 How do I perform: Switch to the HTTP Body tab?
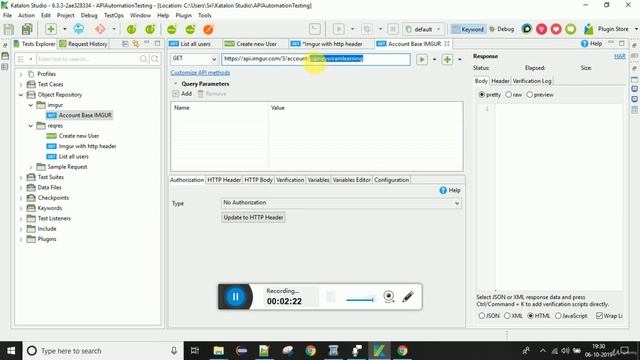(258, 180)
